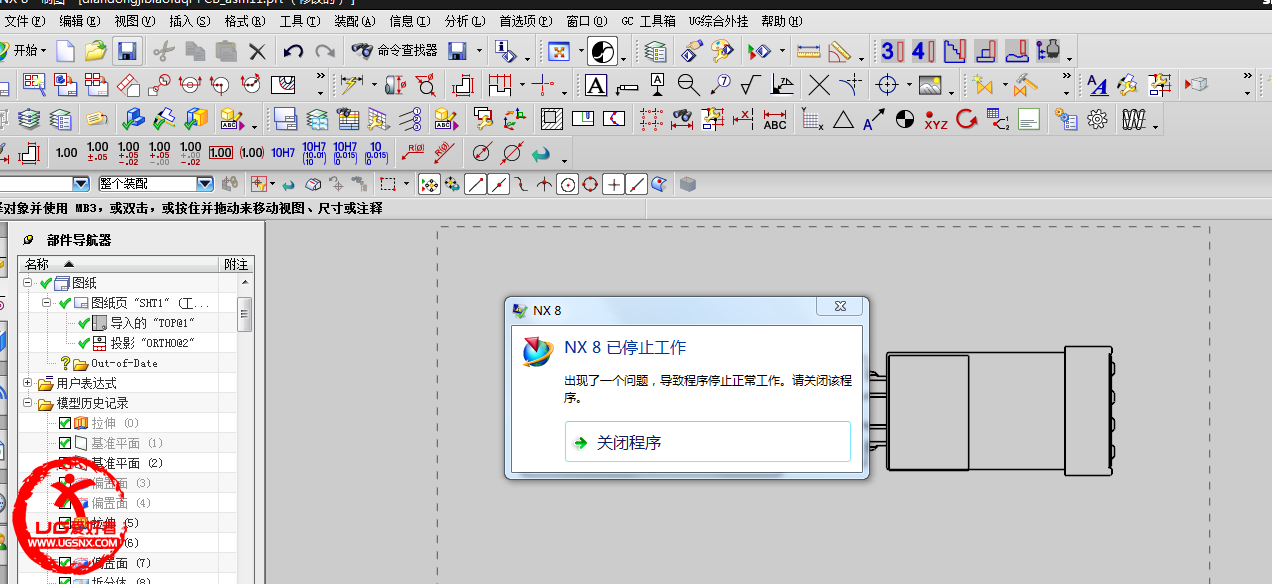Open the 编辑(E) menu
The image size is (1272, 584).
pos(79,21)
